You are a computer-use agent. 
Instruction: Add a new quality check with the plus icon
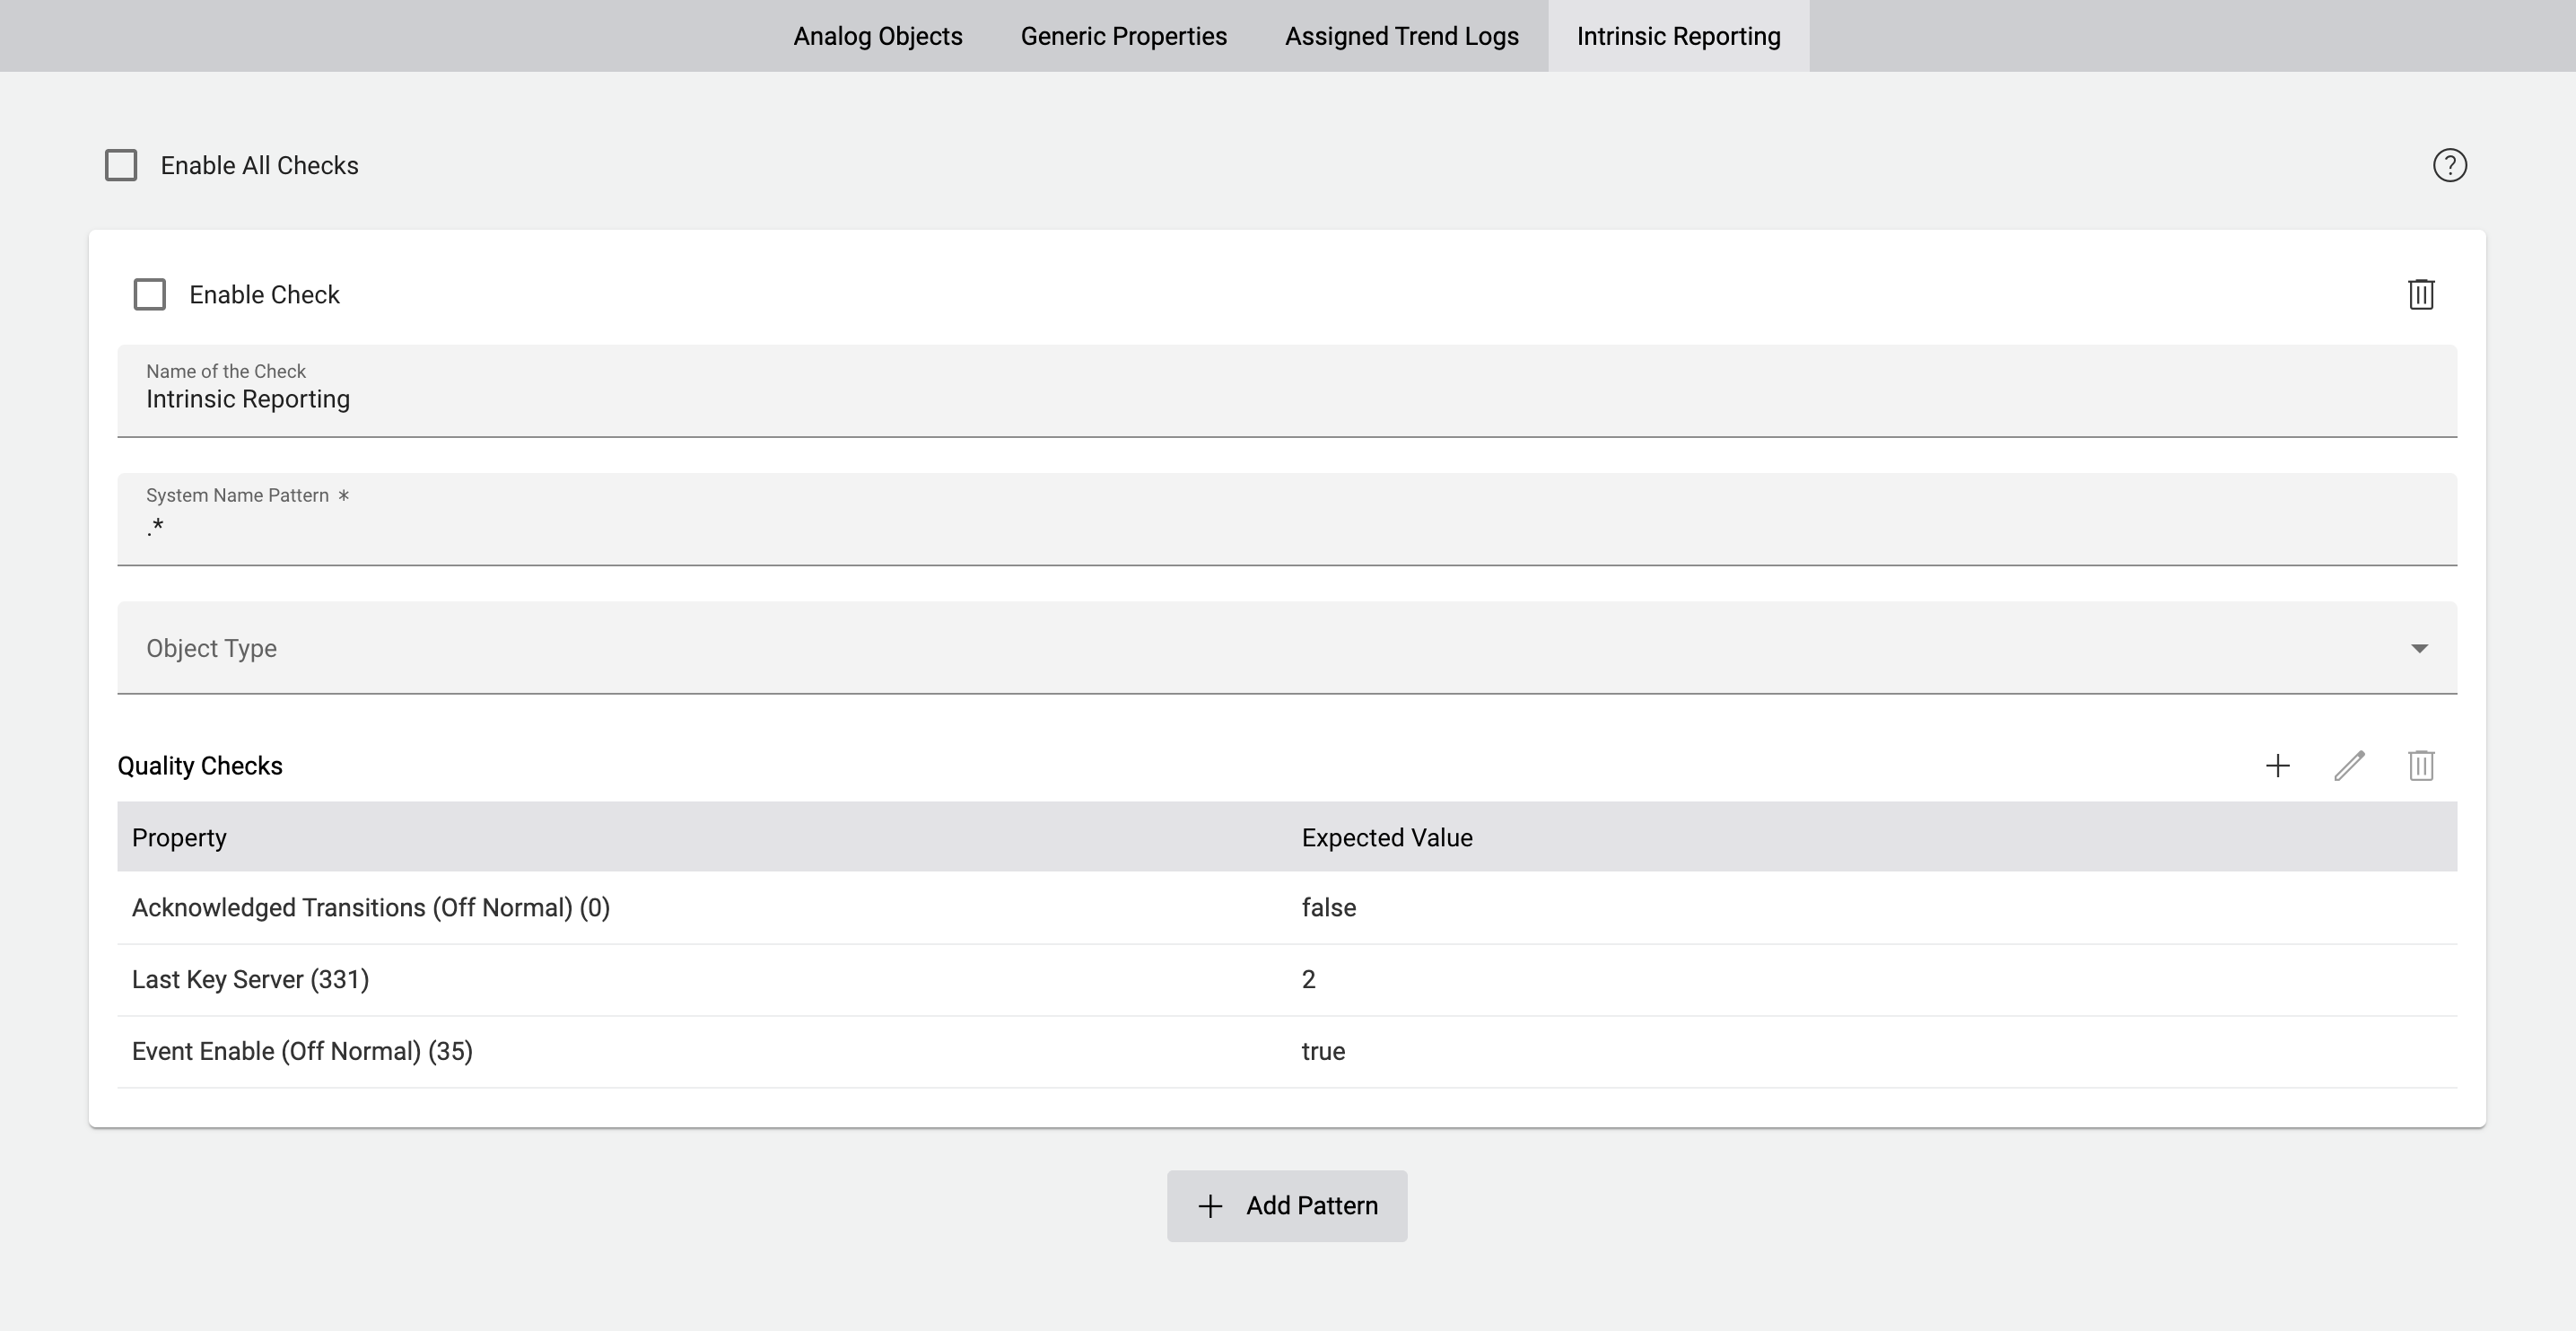click(2278, 765)
